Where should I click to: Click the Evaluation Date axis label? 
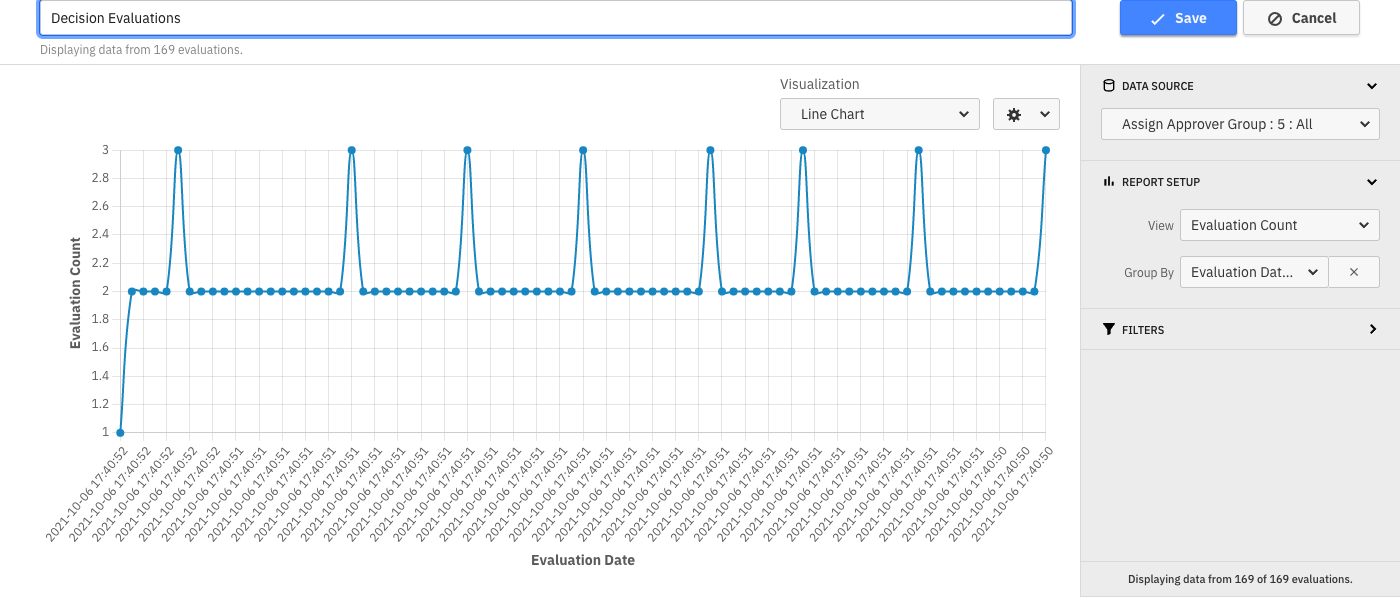coord(583,560)
